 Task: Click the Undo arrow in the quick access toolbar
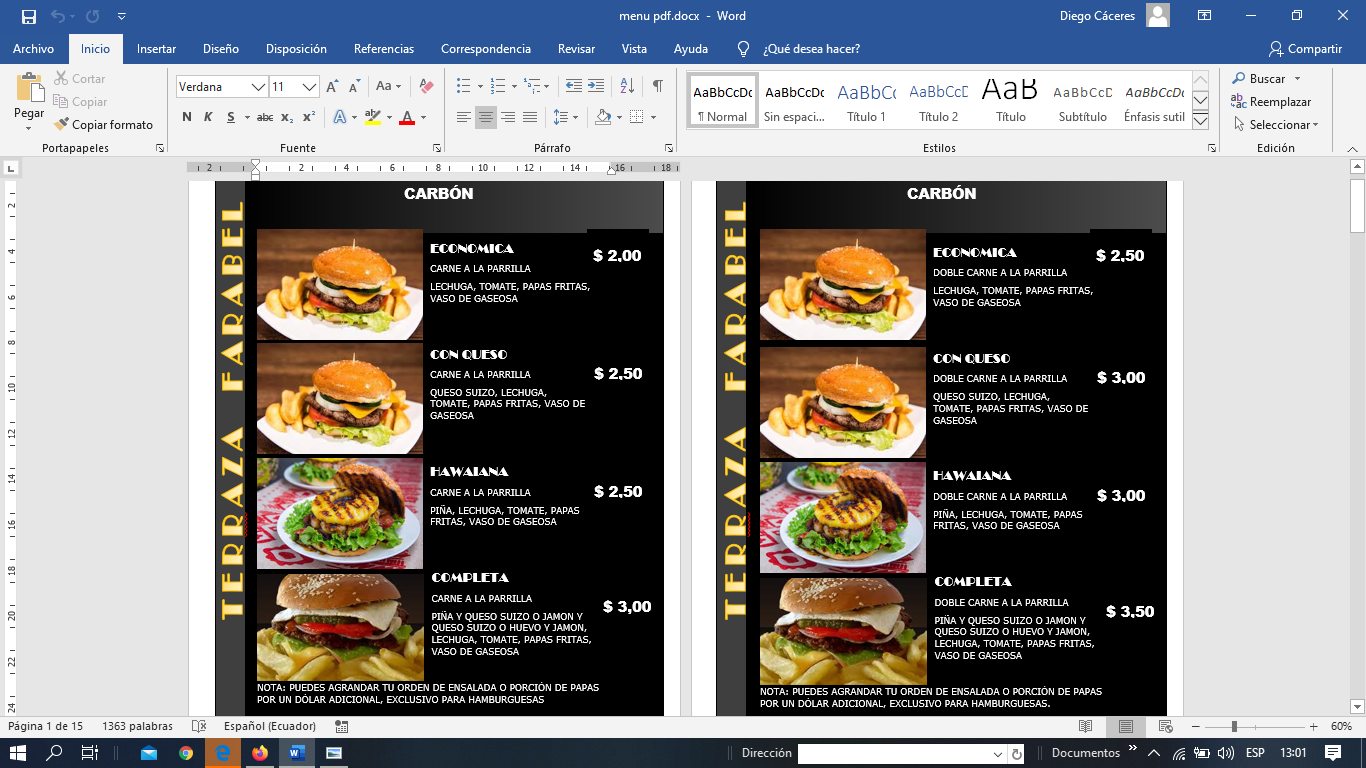[x=57, y=16]
